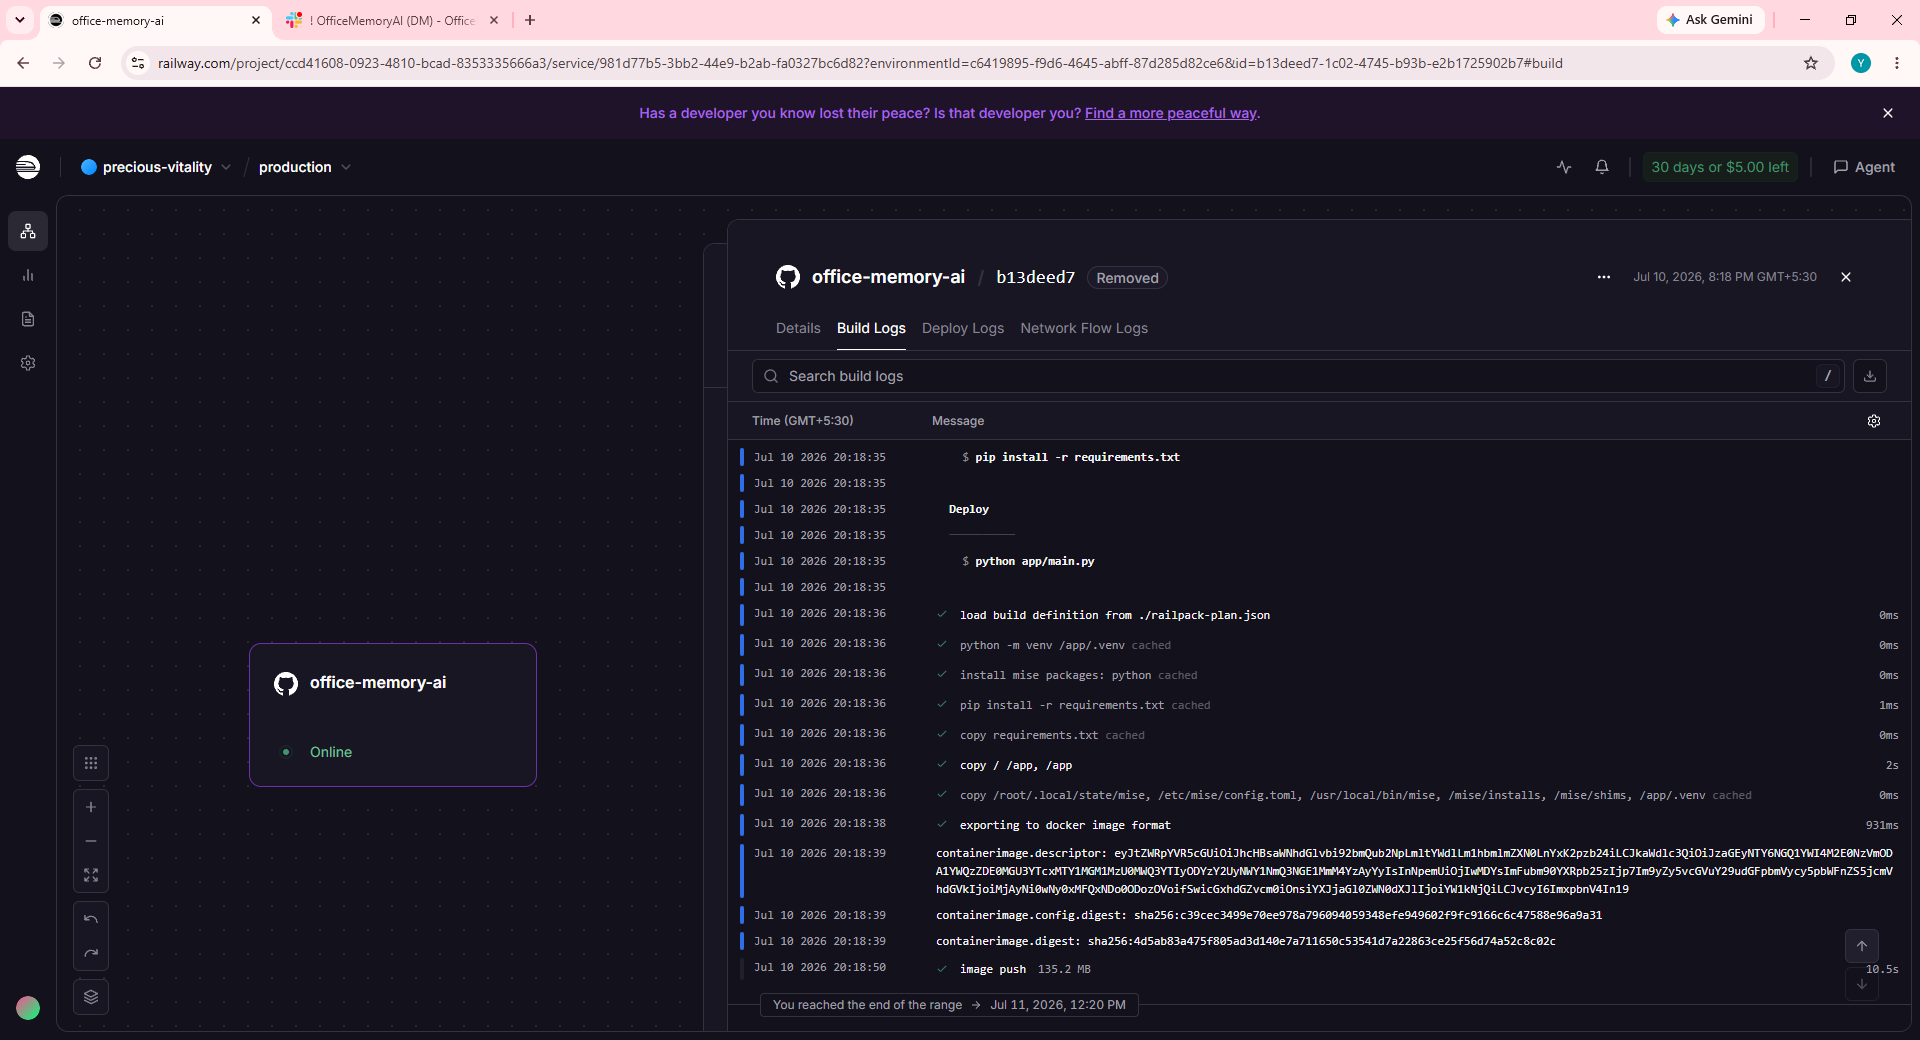Zoom in on the canvas
Screen dimensions: 1920x1040
tap(91, 807)
